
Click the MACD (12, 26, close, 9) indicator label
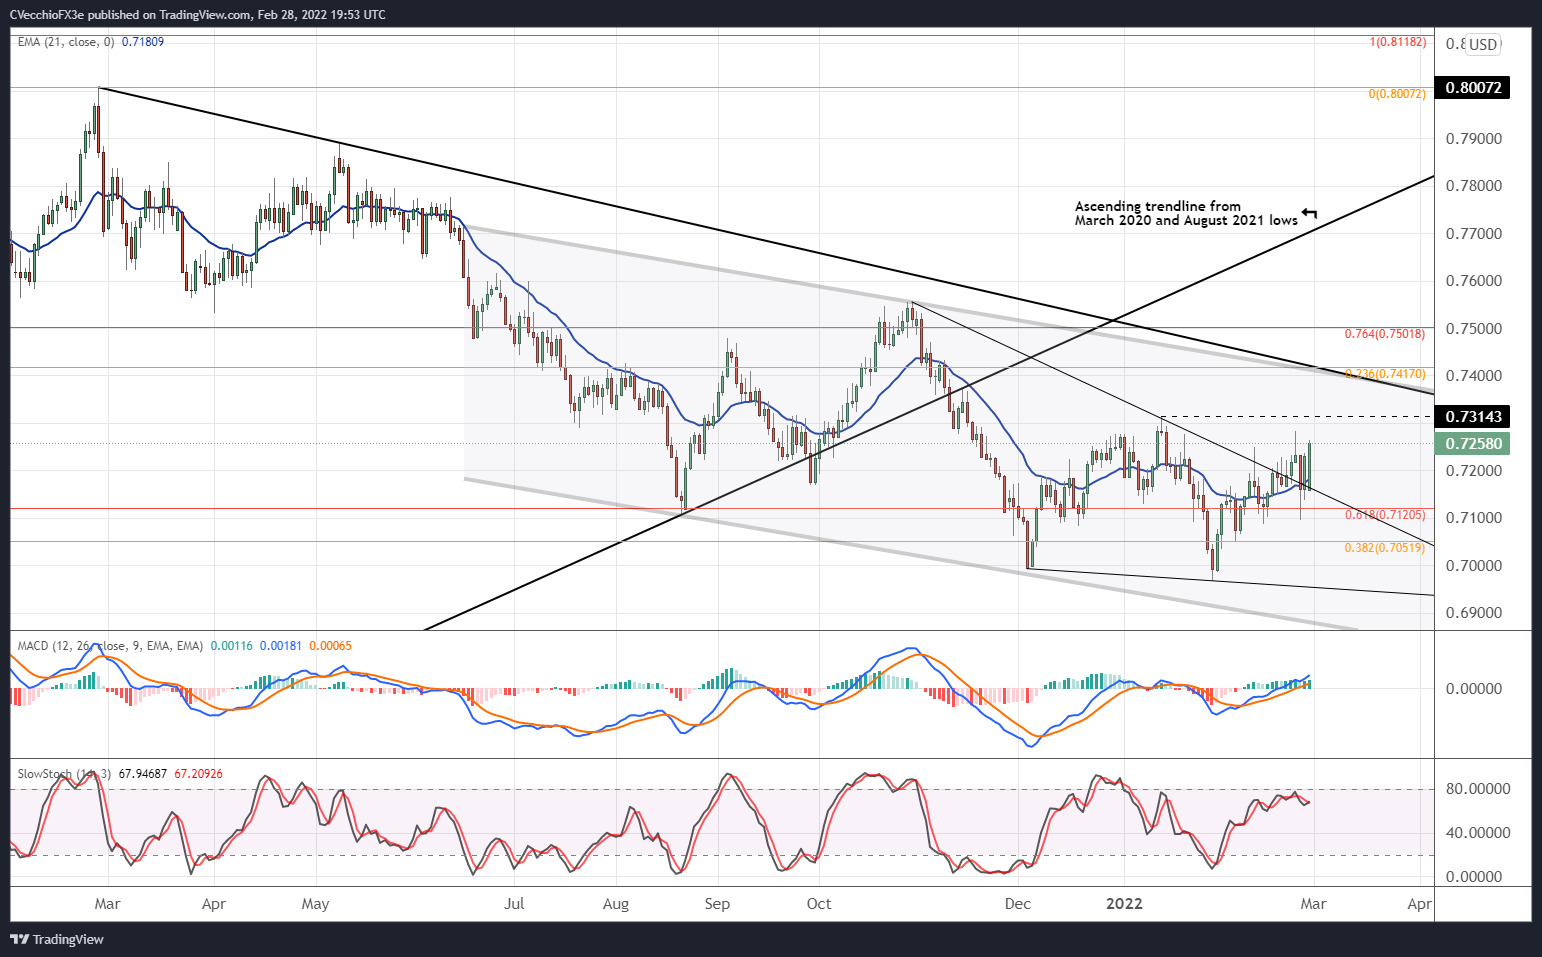[110, 646]
